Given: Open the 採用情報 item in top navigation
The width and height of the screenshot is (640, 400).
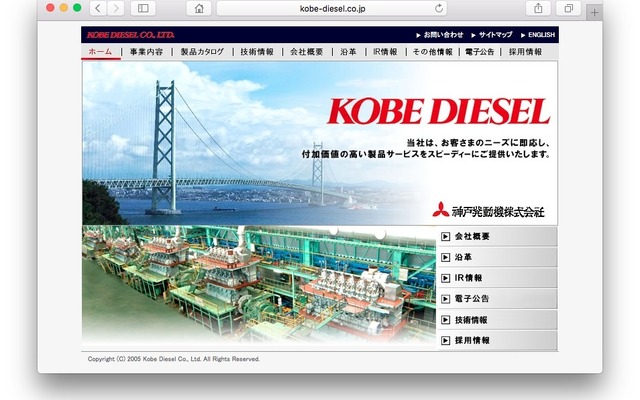Looking at the screenshot, I should pyautogui.click(x=525, y=52).
